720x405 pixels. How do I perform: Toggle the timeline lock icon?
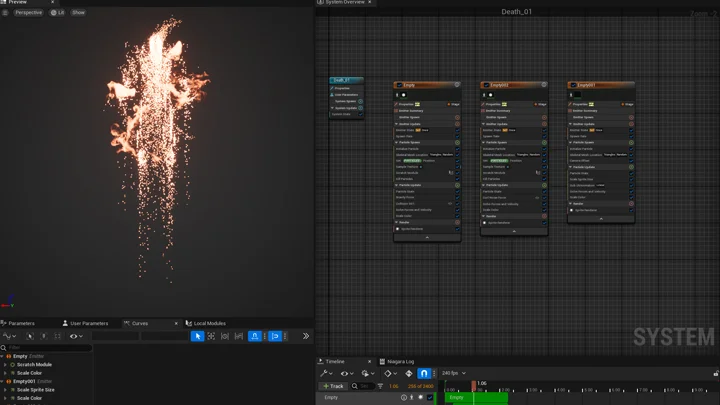(716, 373)
